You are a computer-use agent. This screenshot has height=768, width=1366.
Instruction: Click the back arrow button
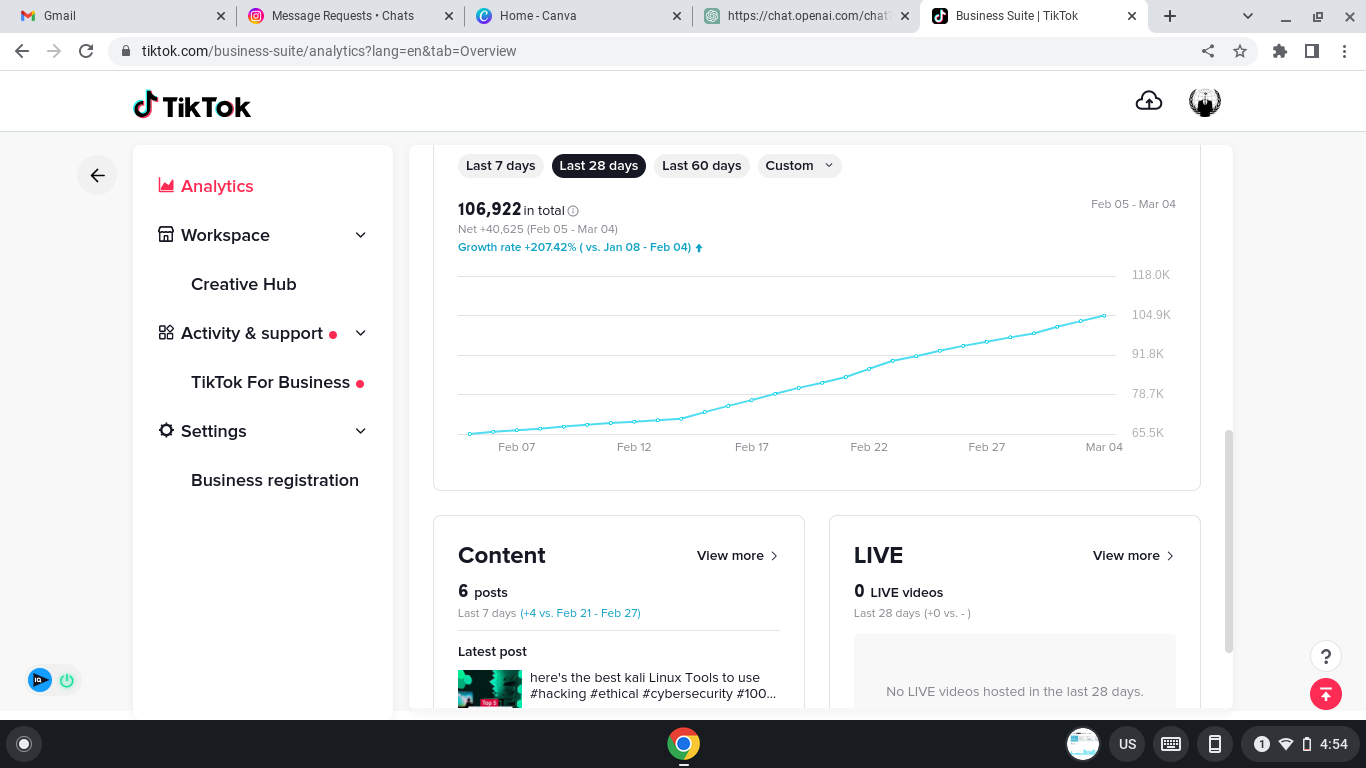[97, 175]
